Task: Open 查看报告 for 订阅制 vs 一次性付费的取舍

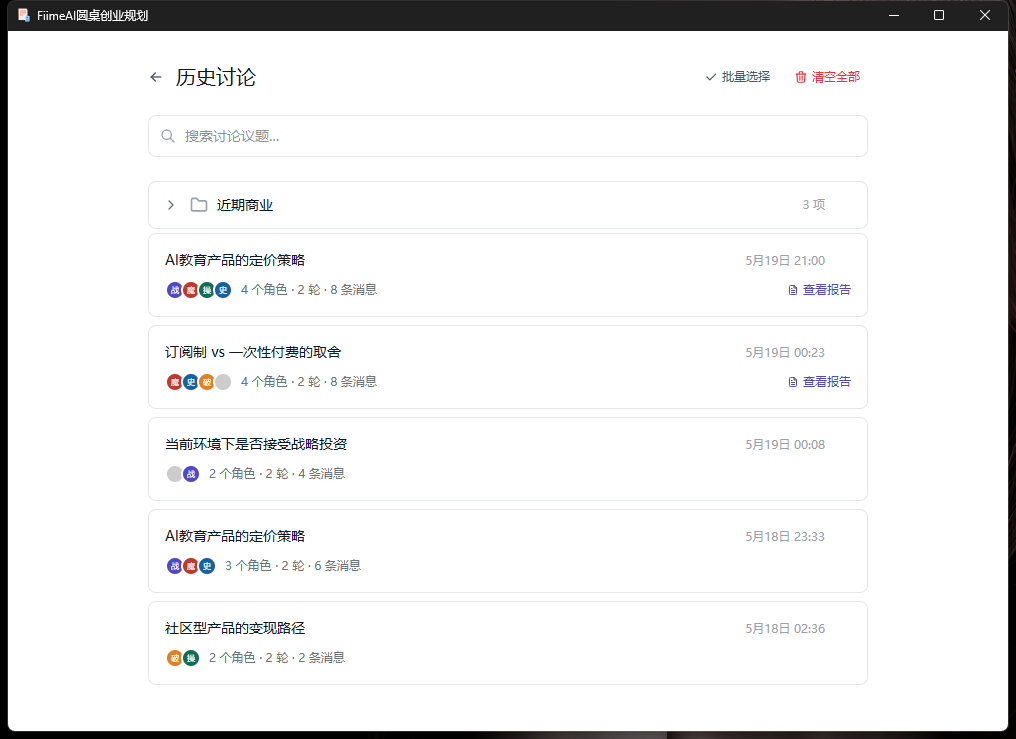Action: 820,382
